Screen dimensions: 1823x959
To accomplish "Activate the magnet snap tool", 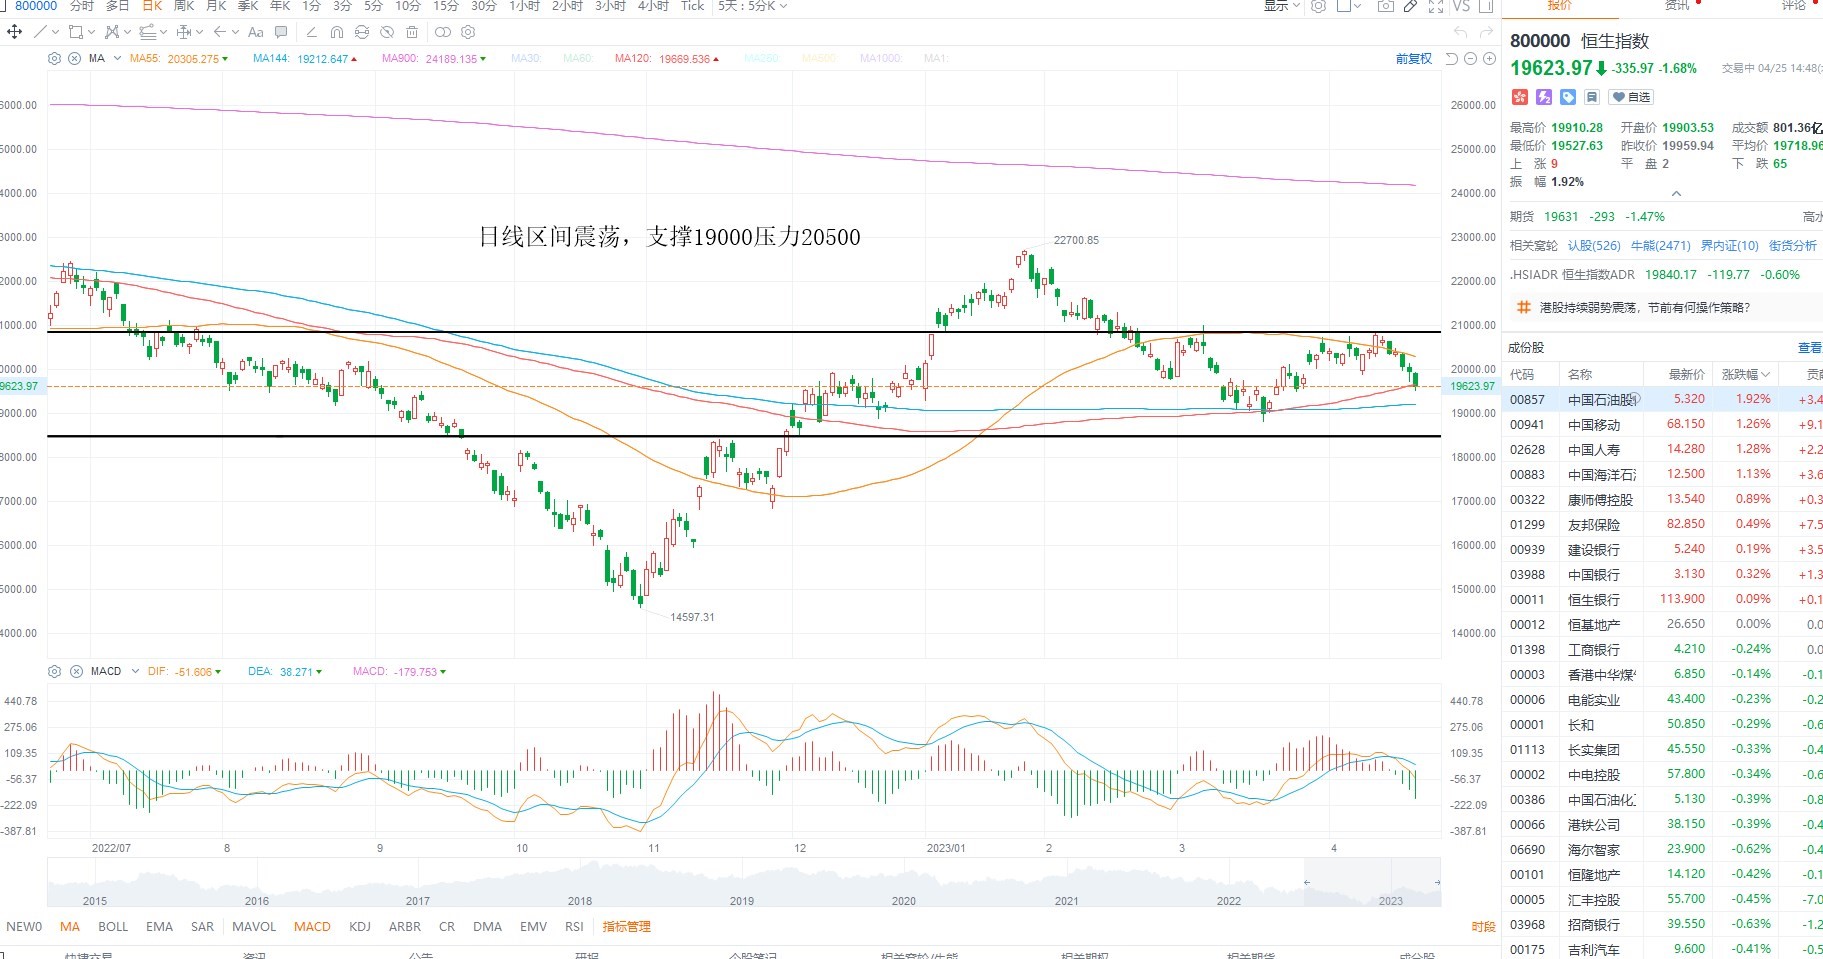I will click(x=336, y=32).
